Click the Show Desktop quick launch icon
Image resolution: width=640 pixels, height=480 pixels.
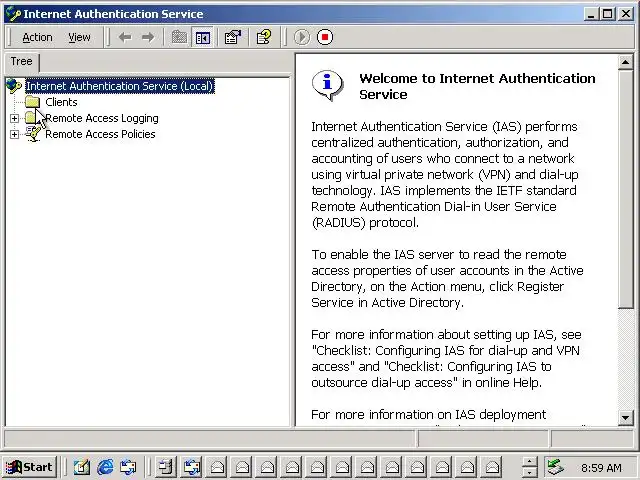point(82,467)
